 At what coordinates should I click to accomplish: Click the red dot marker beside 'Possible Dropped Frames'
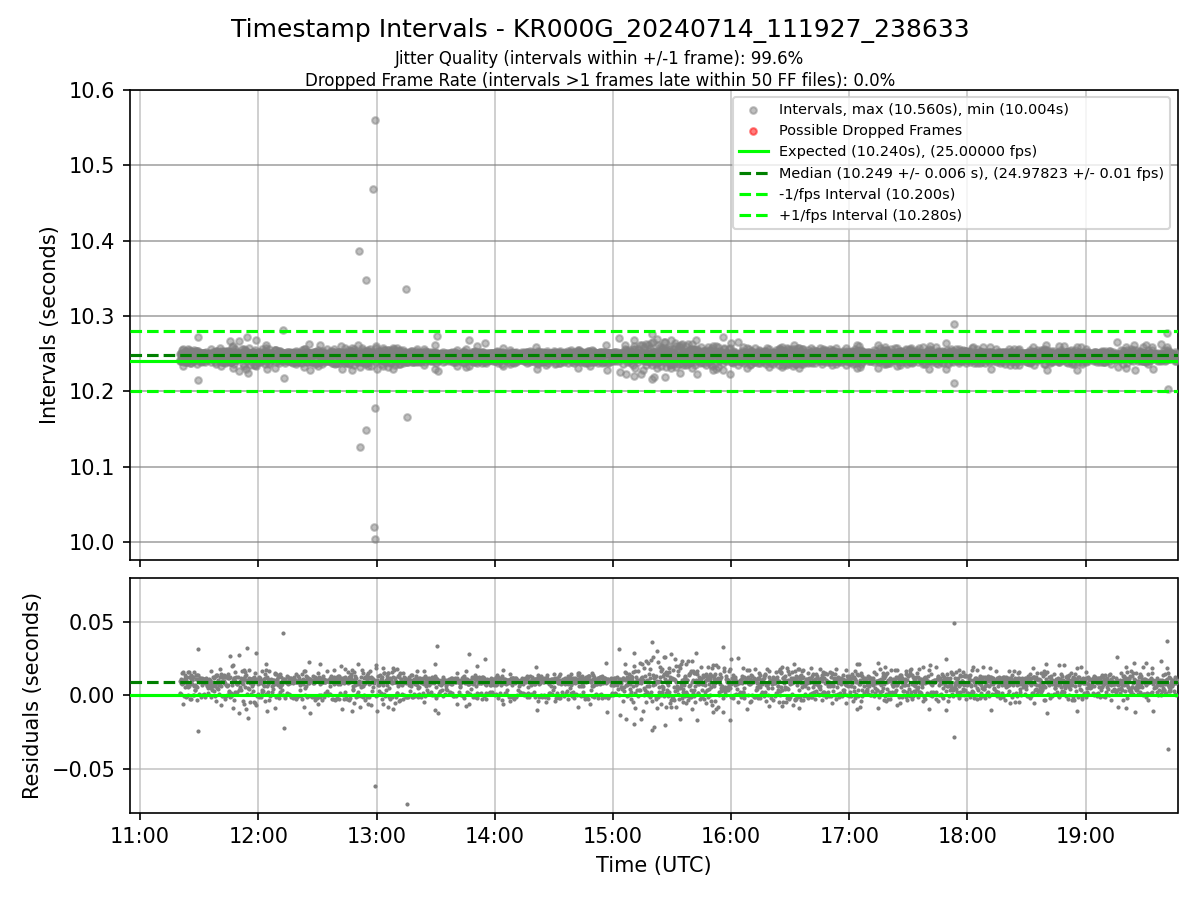pos(754,131)
